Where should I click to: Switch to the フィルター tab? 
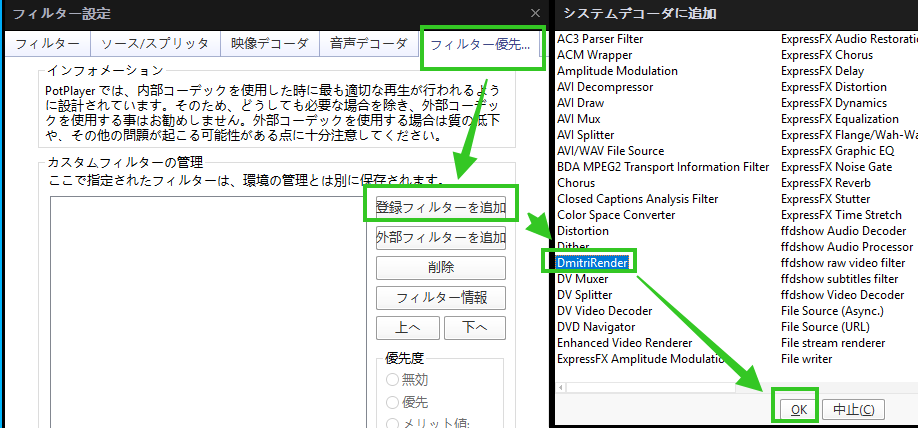[47, 44]
